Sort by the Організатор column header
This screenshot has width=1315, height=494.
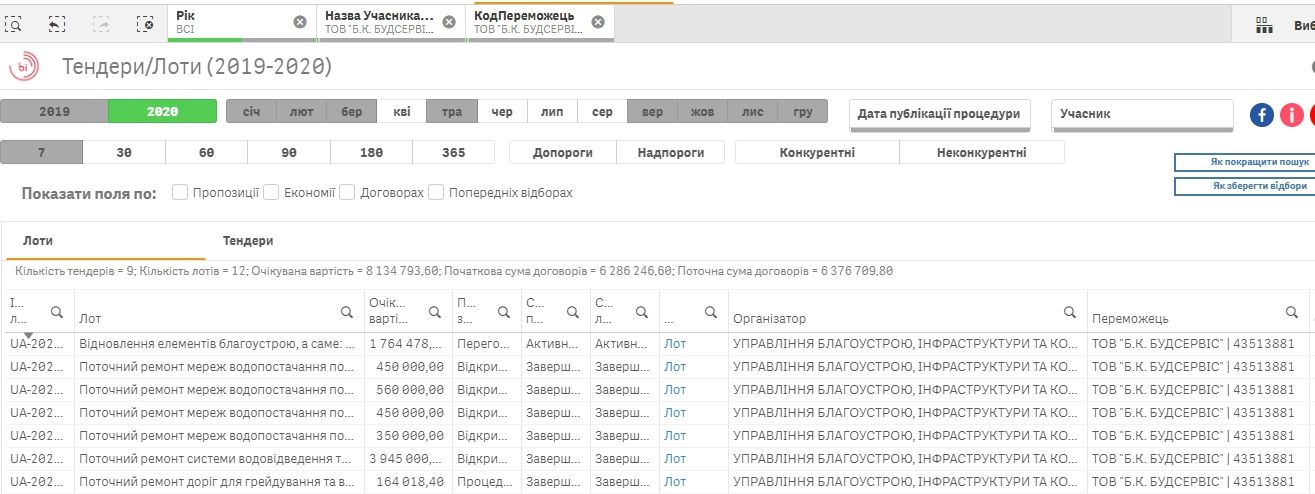[x=769, y=319]
